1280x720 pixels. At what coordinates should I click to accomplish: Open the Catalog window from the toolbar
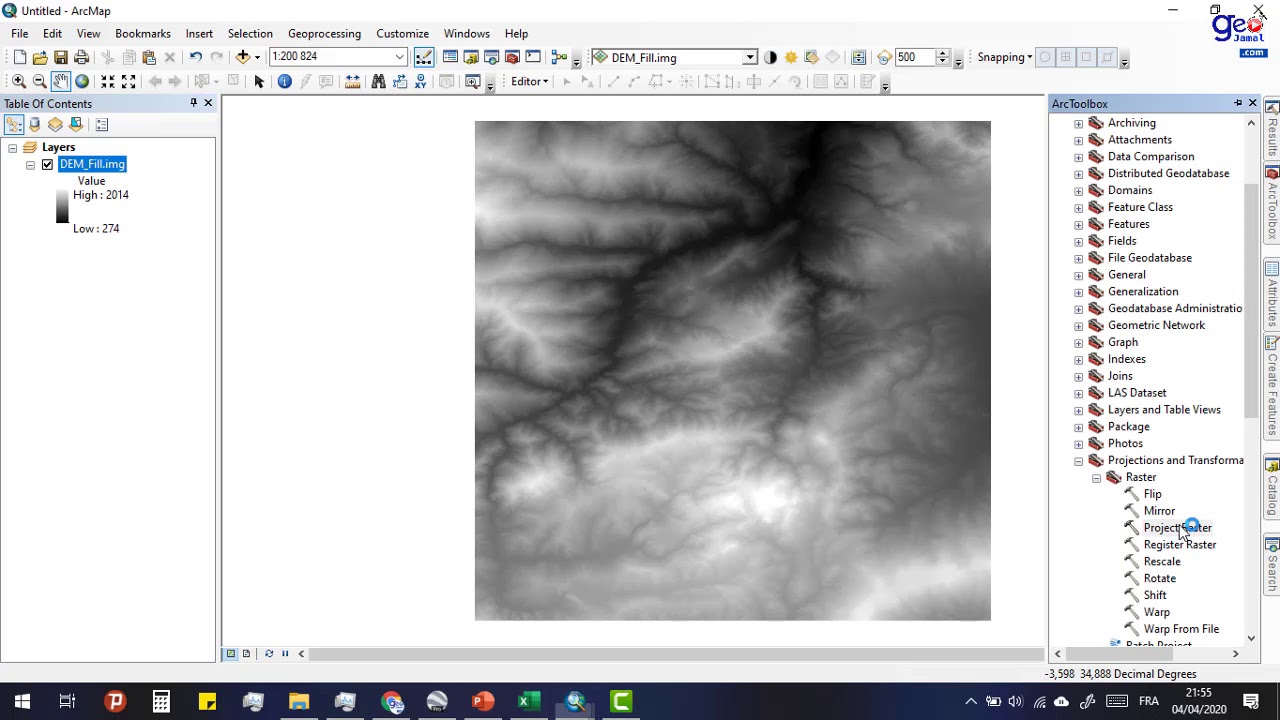[x=471, y=57]
